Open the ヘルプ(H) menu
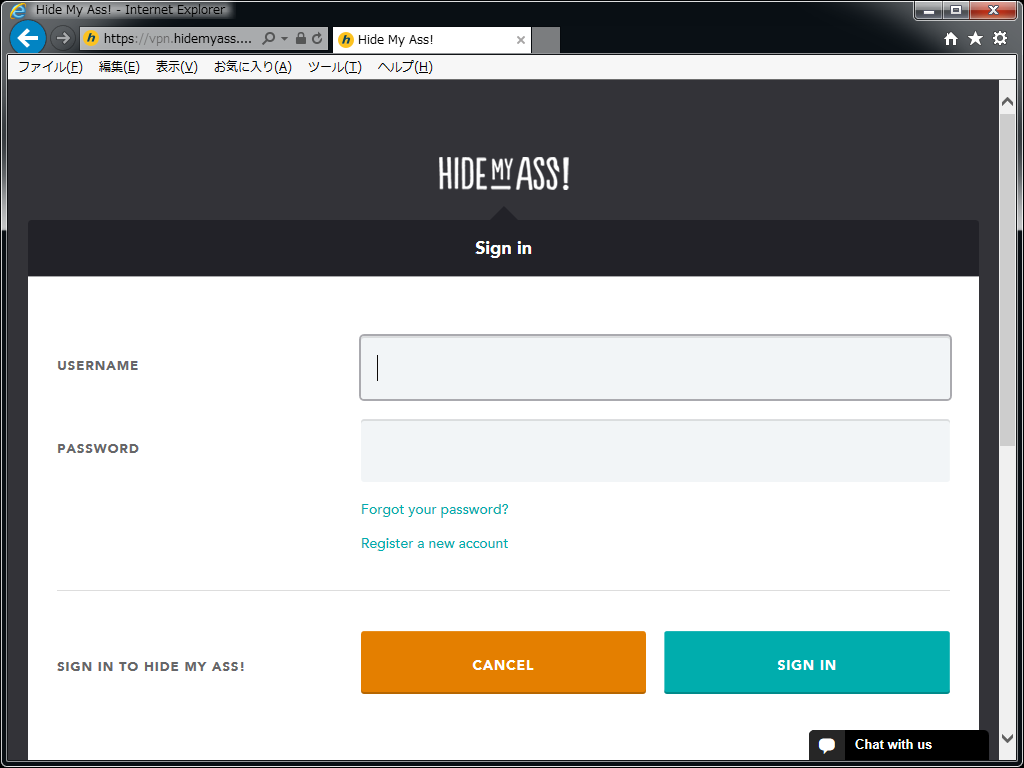The height and width of the screenshot is (768, 1024). pos(405,67)
